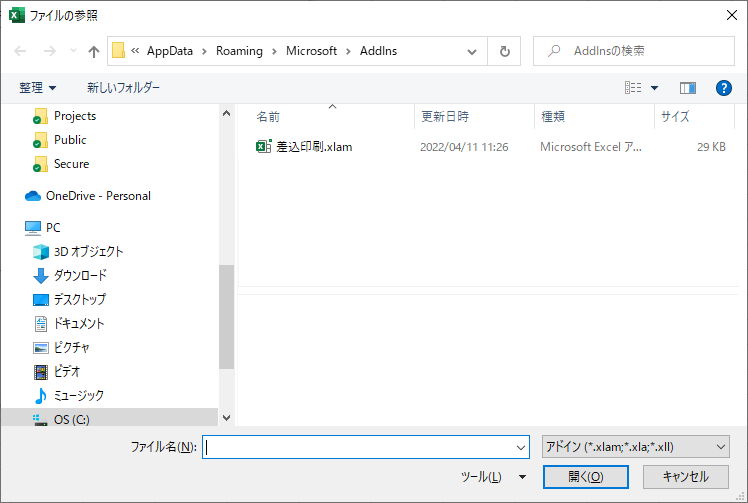Click the date 2022/04/11 11:26 cell
The width and height of the screenshot is (748, 503).
464,147
